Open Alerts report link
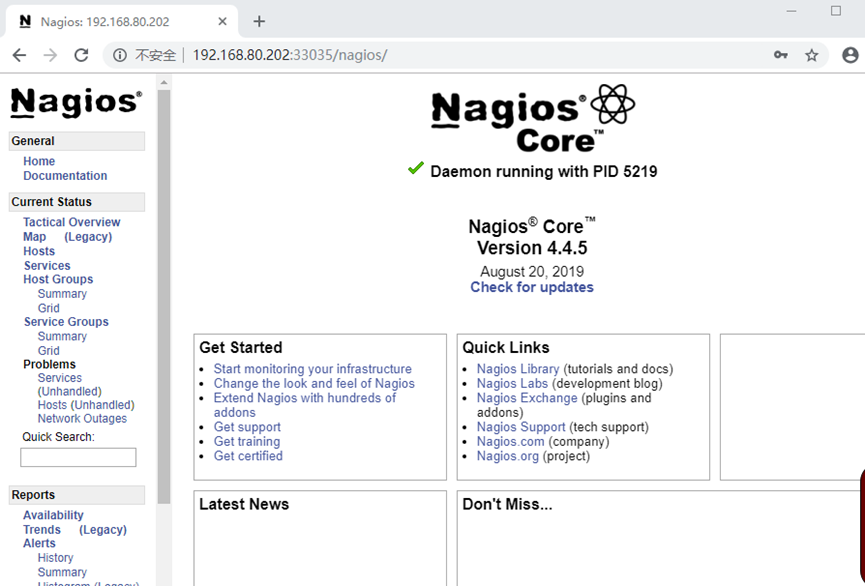Viewport: 865px width, 586px height. (x=39, y=543)
